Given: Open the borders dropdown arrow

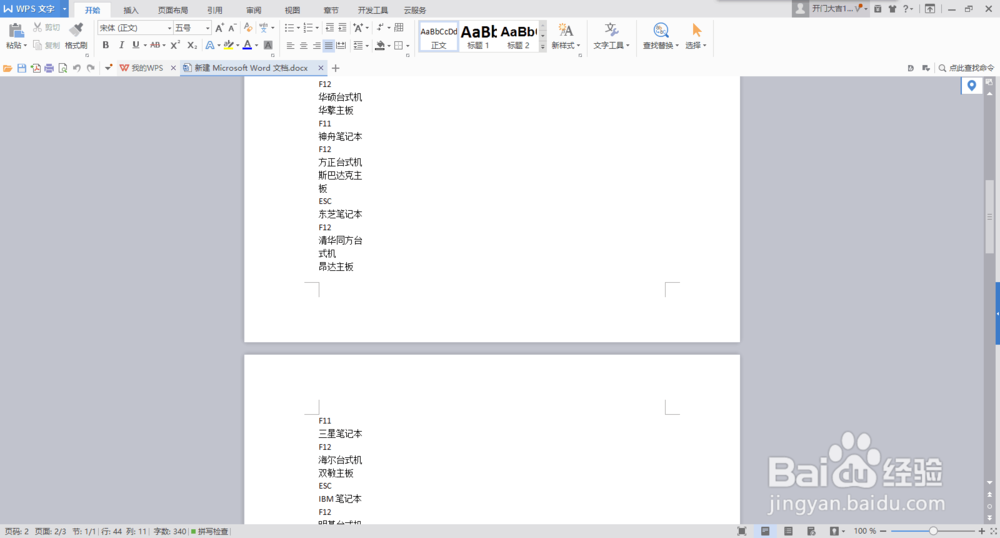Looking at the screenshot, I should [x=408, y=45].
